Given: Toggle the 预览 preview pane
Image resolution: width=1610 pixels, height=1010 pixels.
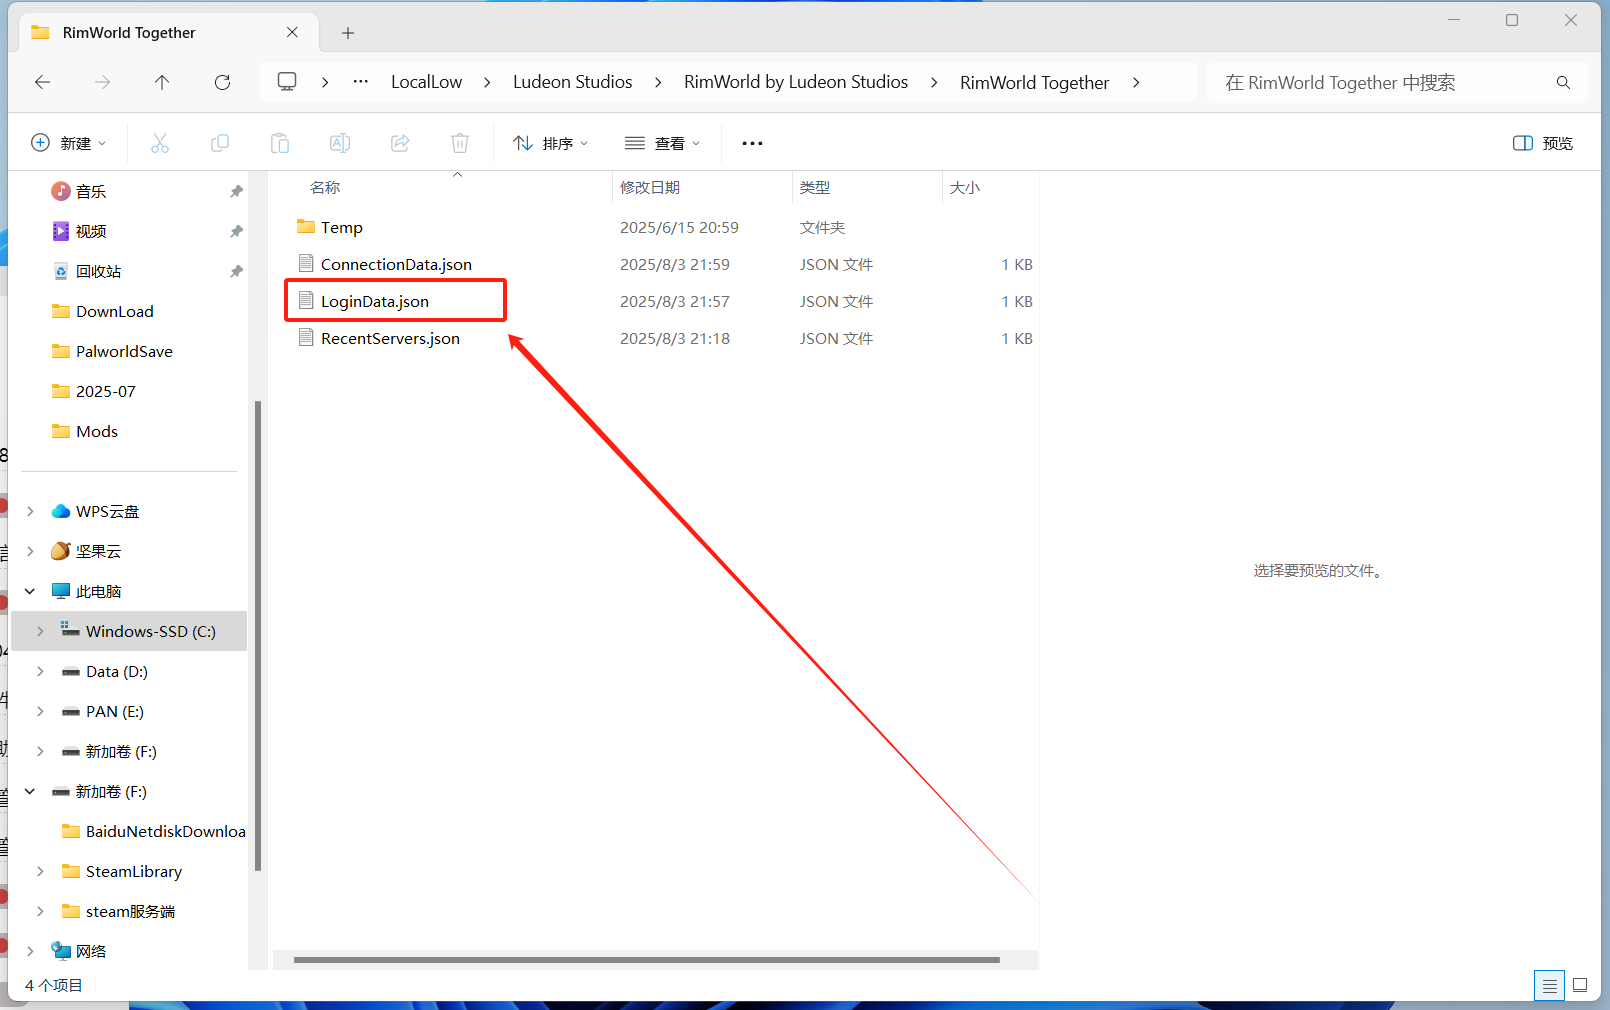Looking at the screenshot, I should click(x=1543, y=143).
